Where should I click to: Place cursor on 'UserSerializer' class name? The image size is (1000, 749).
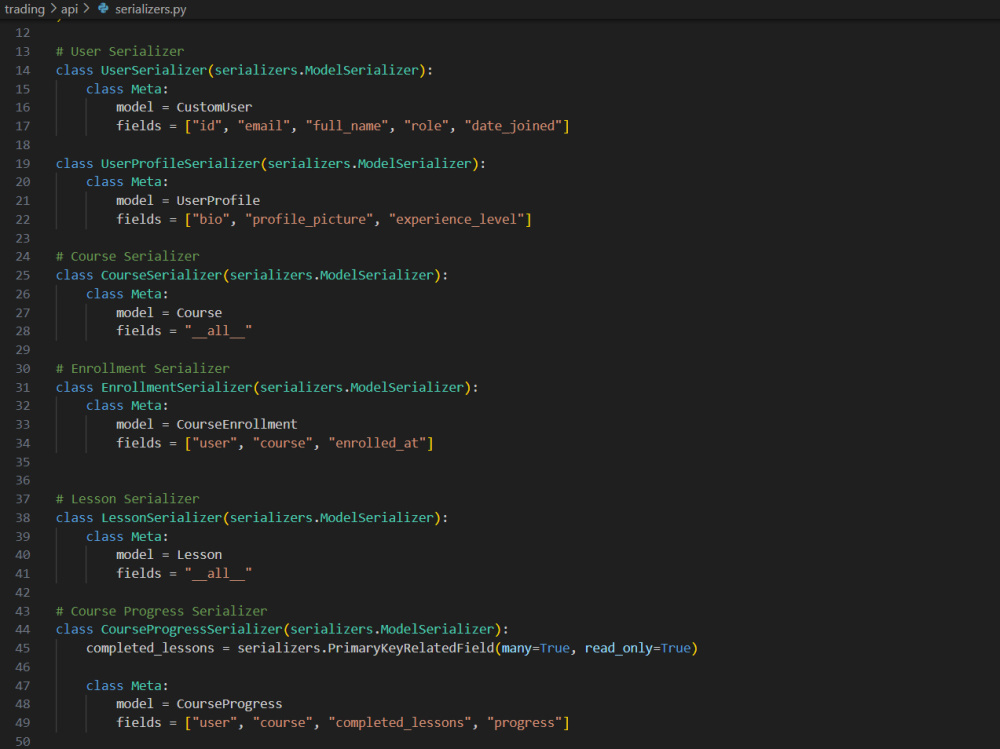pyautogui.click(x=154, y=70)
